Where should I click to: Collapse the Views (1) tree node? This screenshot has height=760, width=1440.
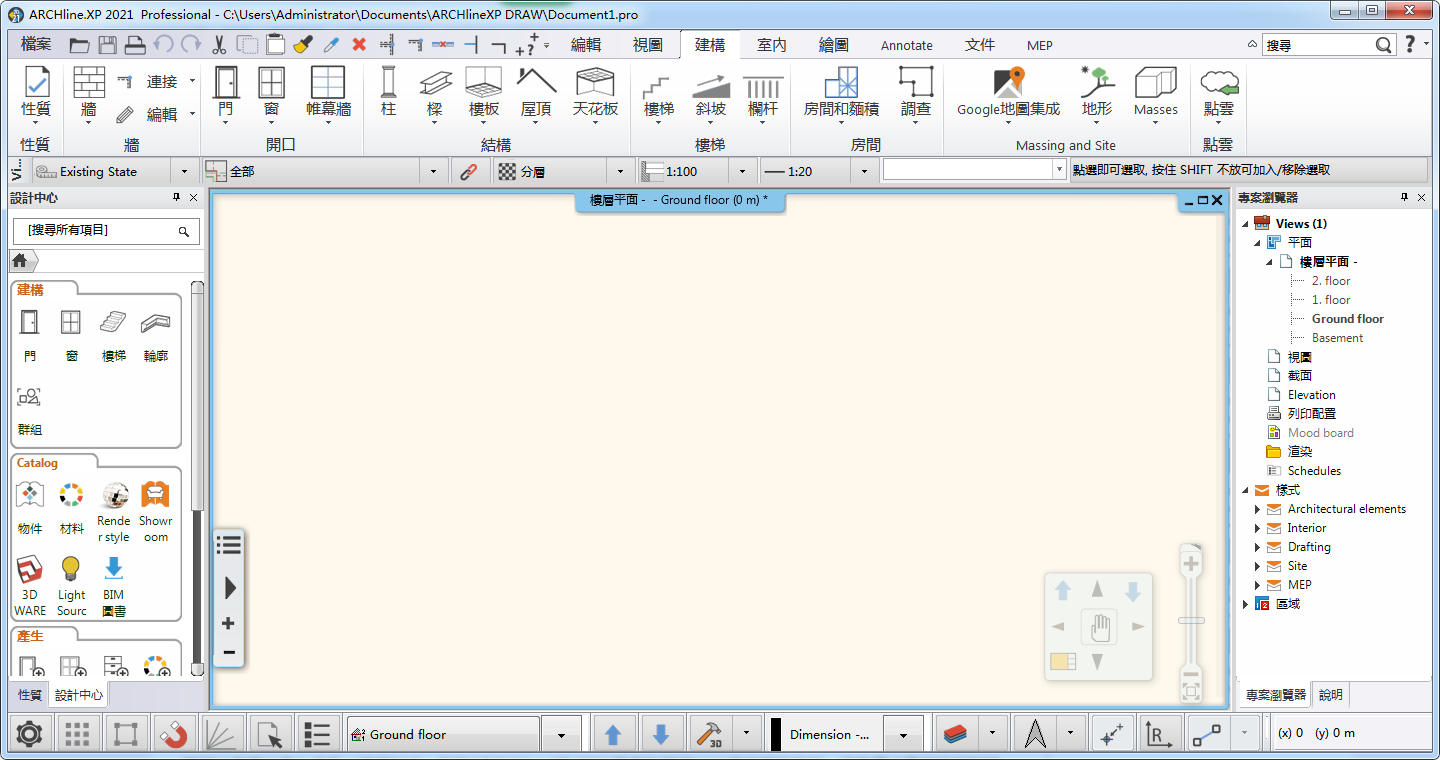point(1245,224)
